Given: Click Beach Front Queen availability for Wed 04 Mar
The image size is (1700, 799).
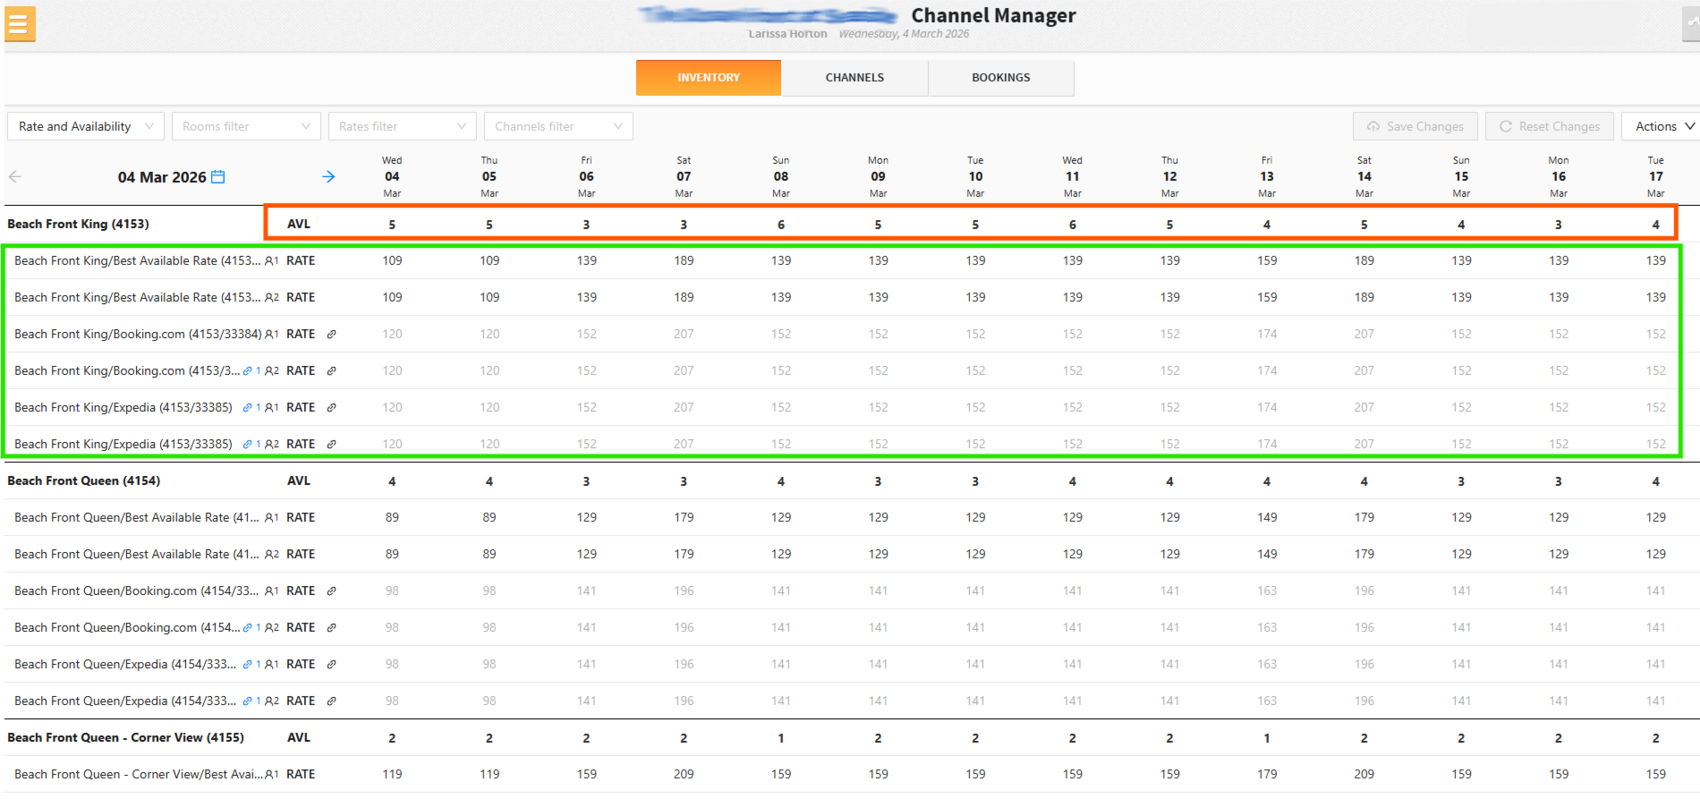Looking at the screenshot, I should 392,482.
